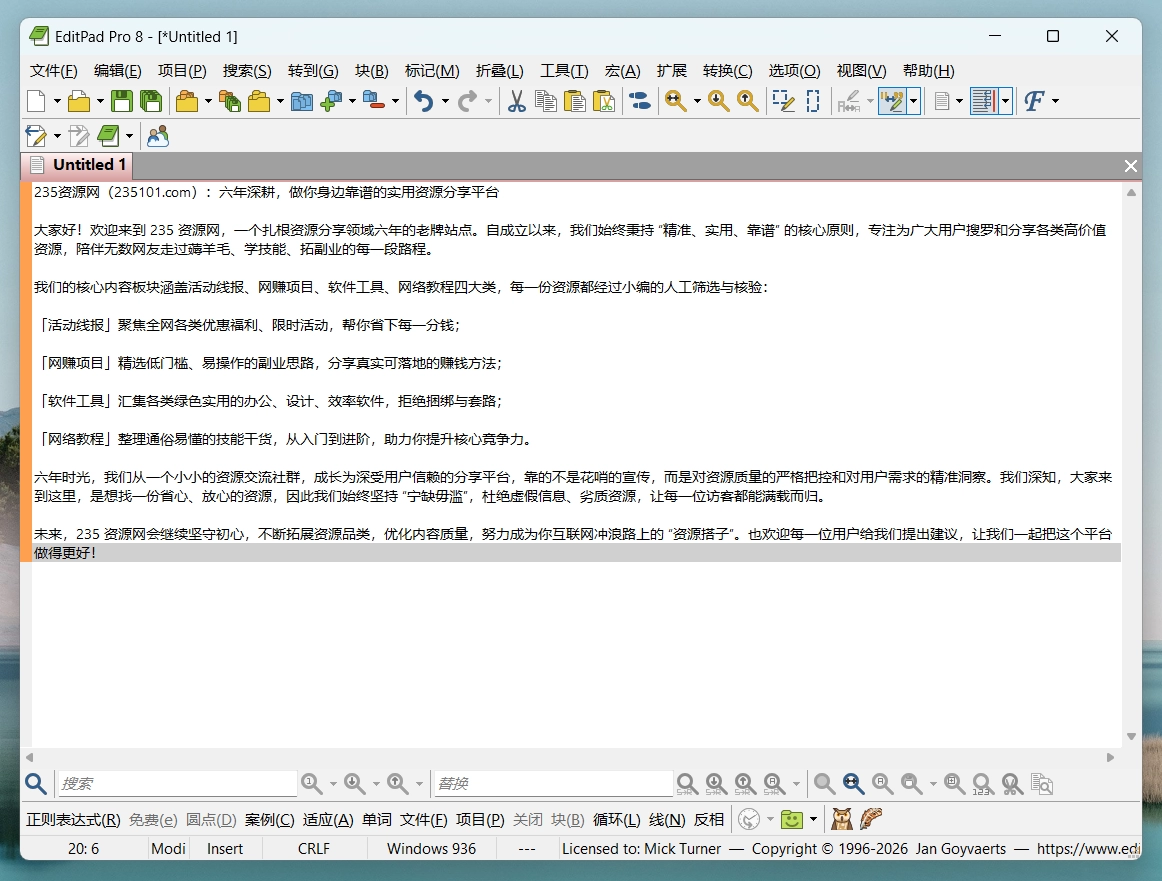The width and height of the screenshot is (1162, 881).
Task: Click the footsteps go-to icon
Action: 639,101
